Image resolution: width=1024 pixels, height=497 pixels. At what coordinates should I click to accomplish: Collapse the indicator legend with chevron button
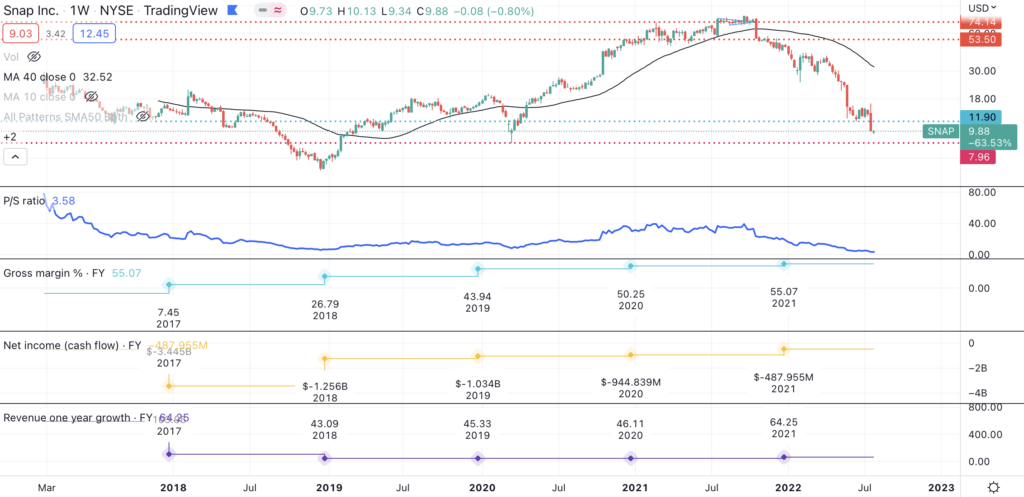point(15,157)
